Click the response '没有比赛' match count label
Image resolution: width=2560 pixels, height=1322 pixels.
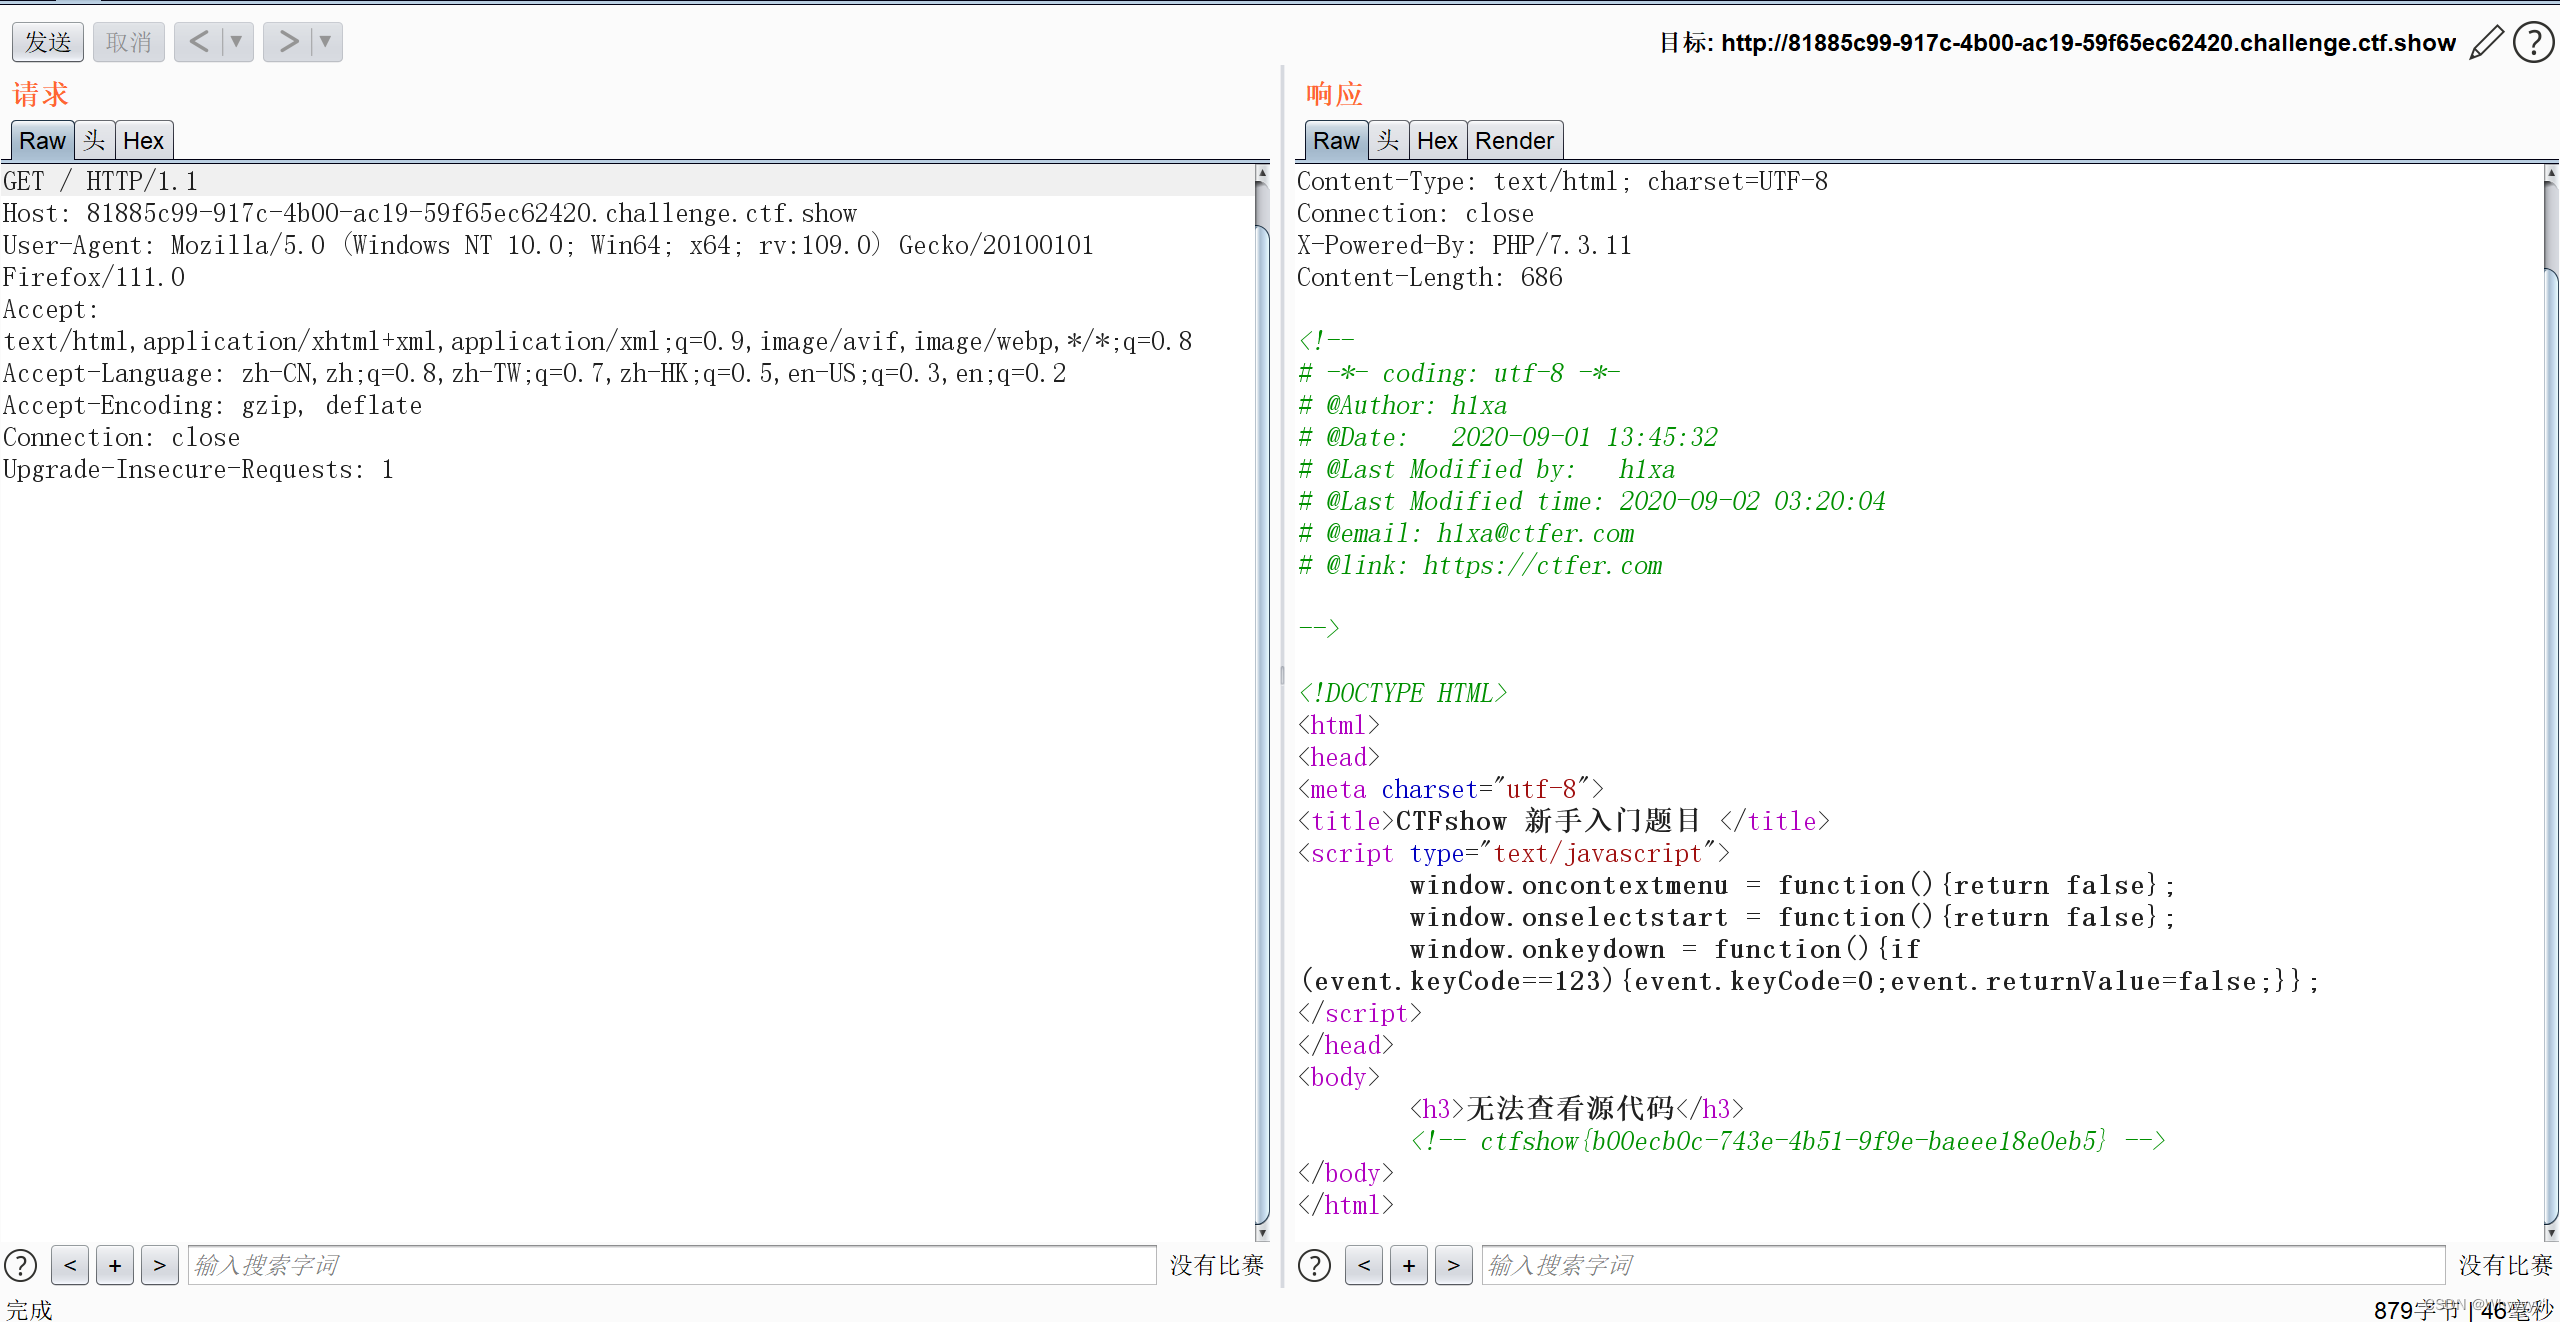click(2506, 1266)
